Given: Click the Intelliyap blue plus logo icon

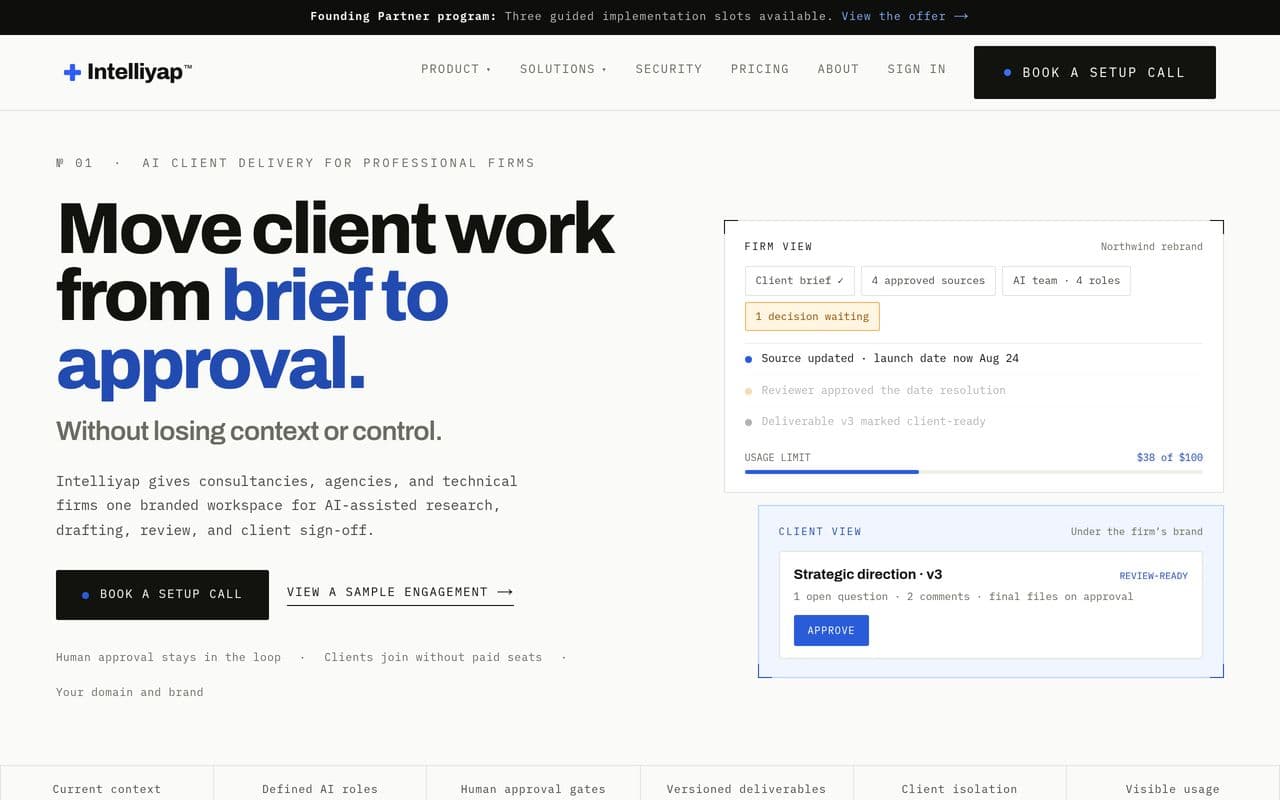Looking at the screenshot, I should pyautogui.click(x=72, y=72).
